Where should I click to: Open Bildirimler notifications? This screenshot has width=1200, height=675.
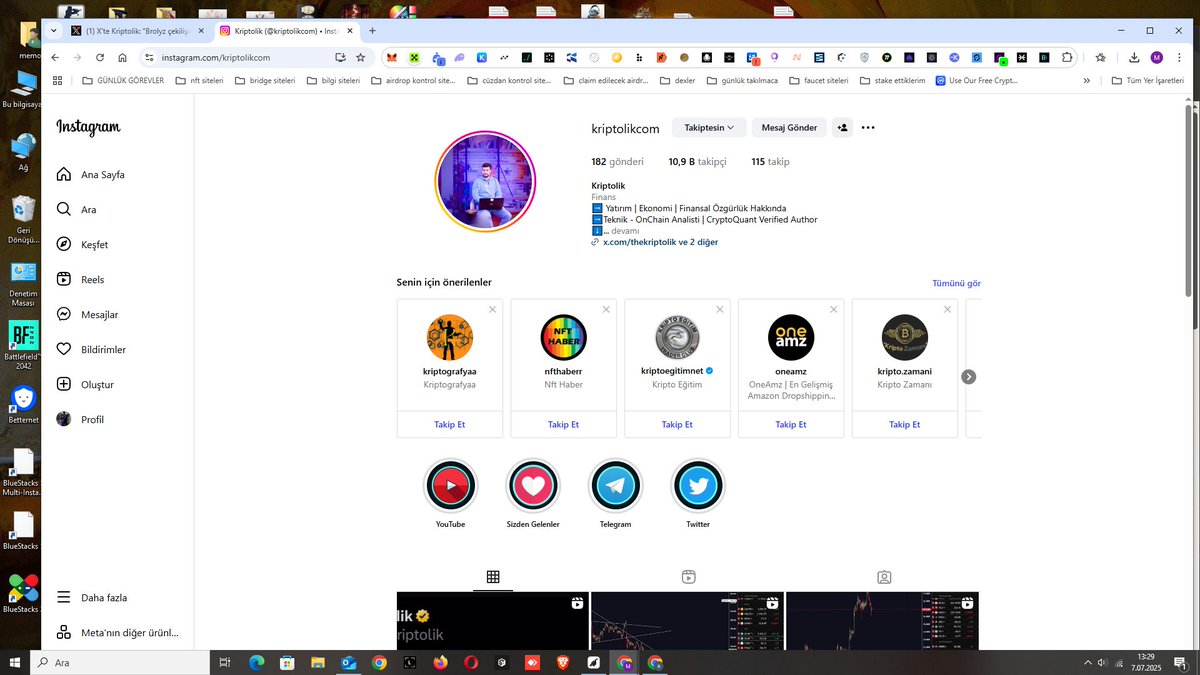[x=90, y=349]
